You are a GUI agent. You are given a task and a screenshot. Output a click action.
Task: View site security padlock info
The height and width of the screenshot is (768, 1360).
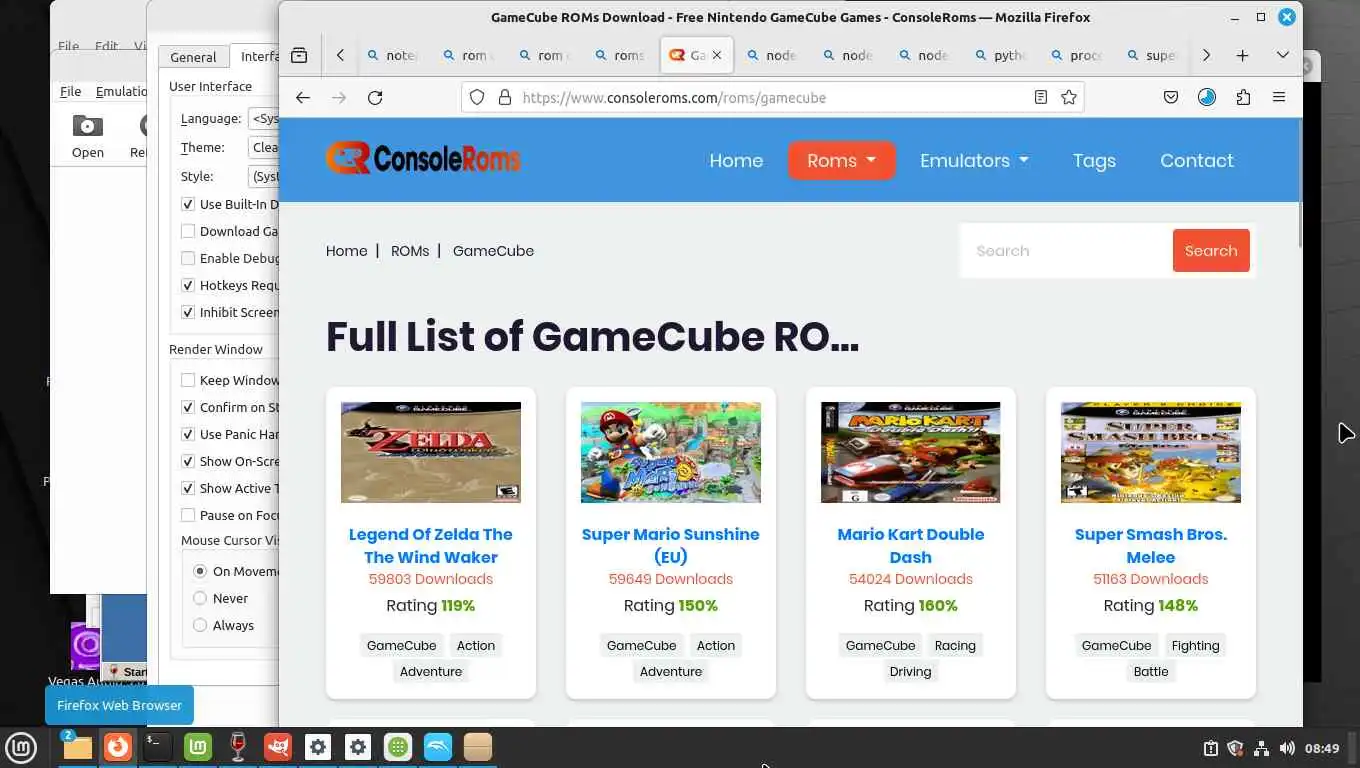click(x=504, y=97)
